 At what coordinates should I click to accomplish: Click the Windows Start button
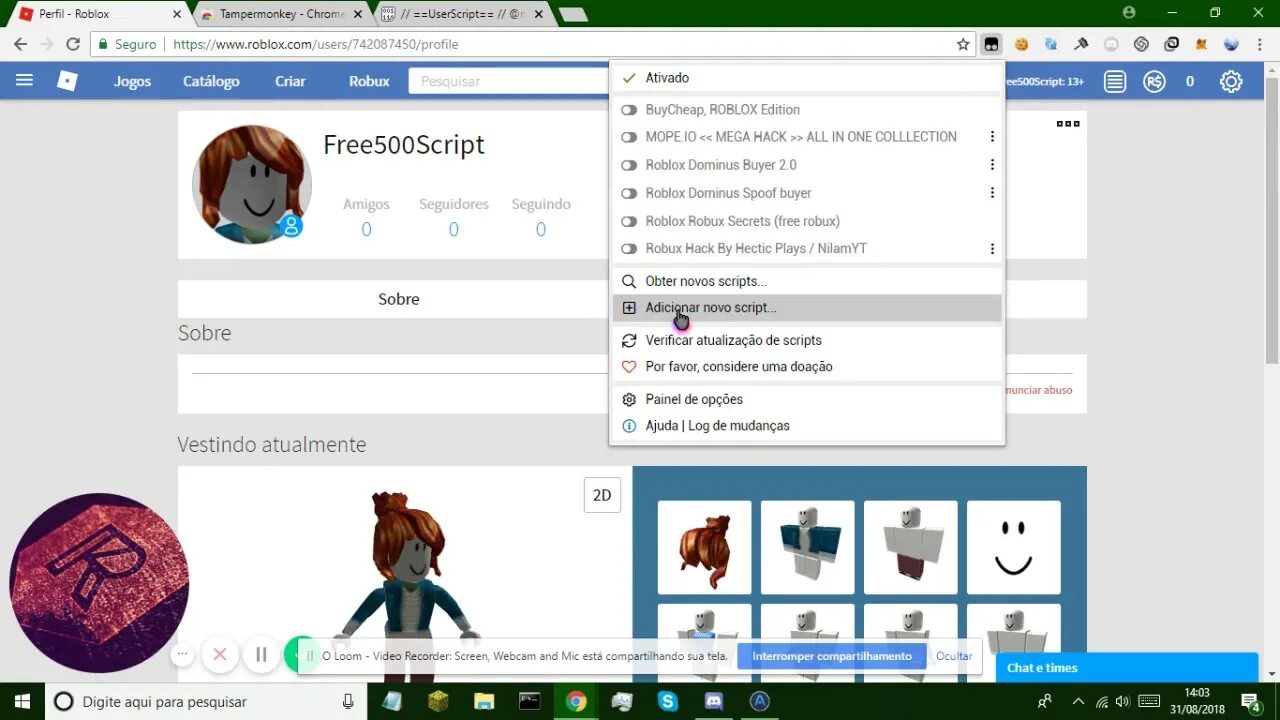point(22,701)
